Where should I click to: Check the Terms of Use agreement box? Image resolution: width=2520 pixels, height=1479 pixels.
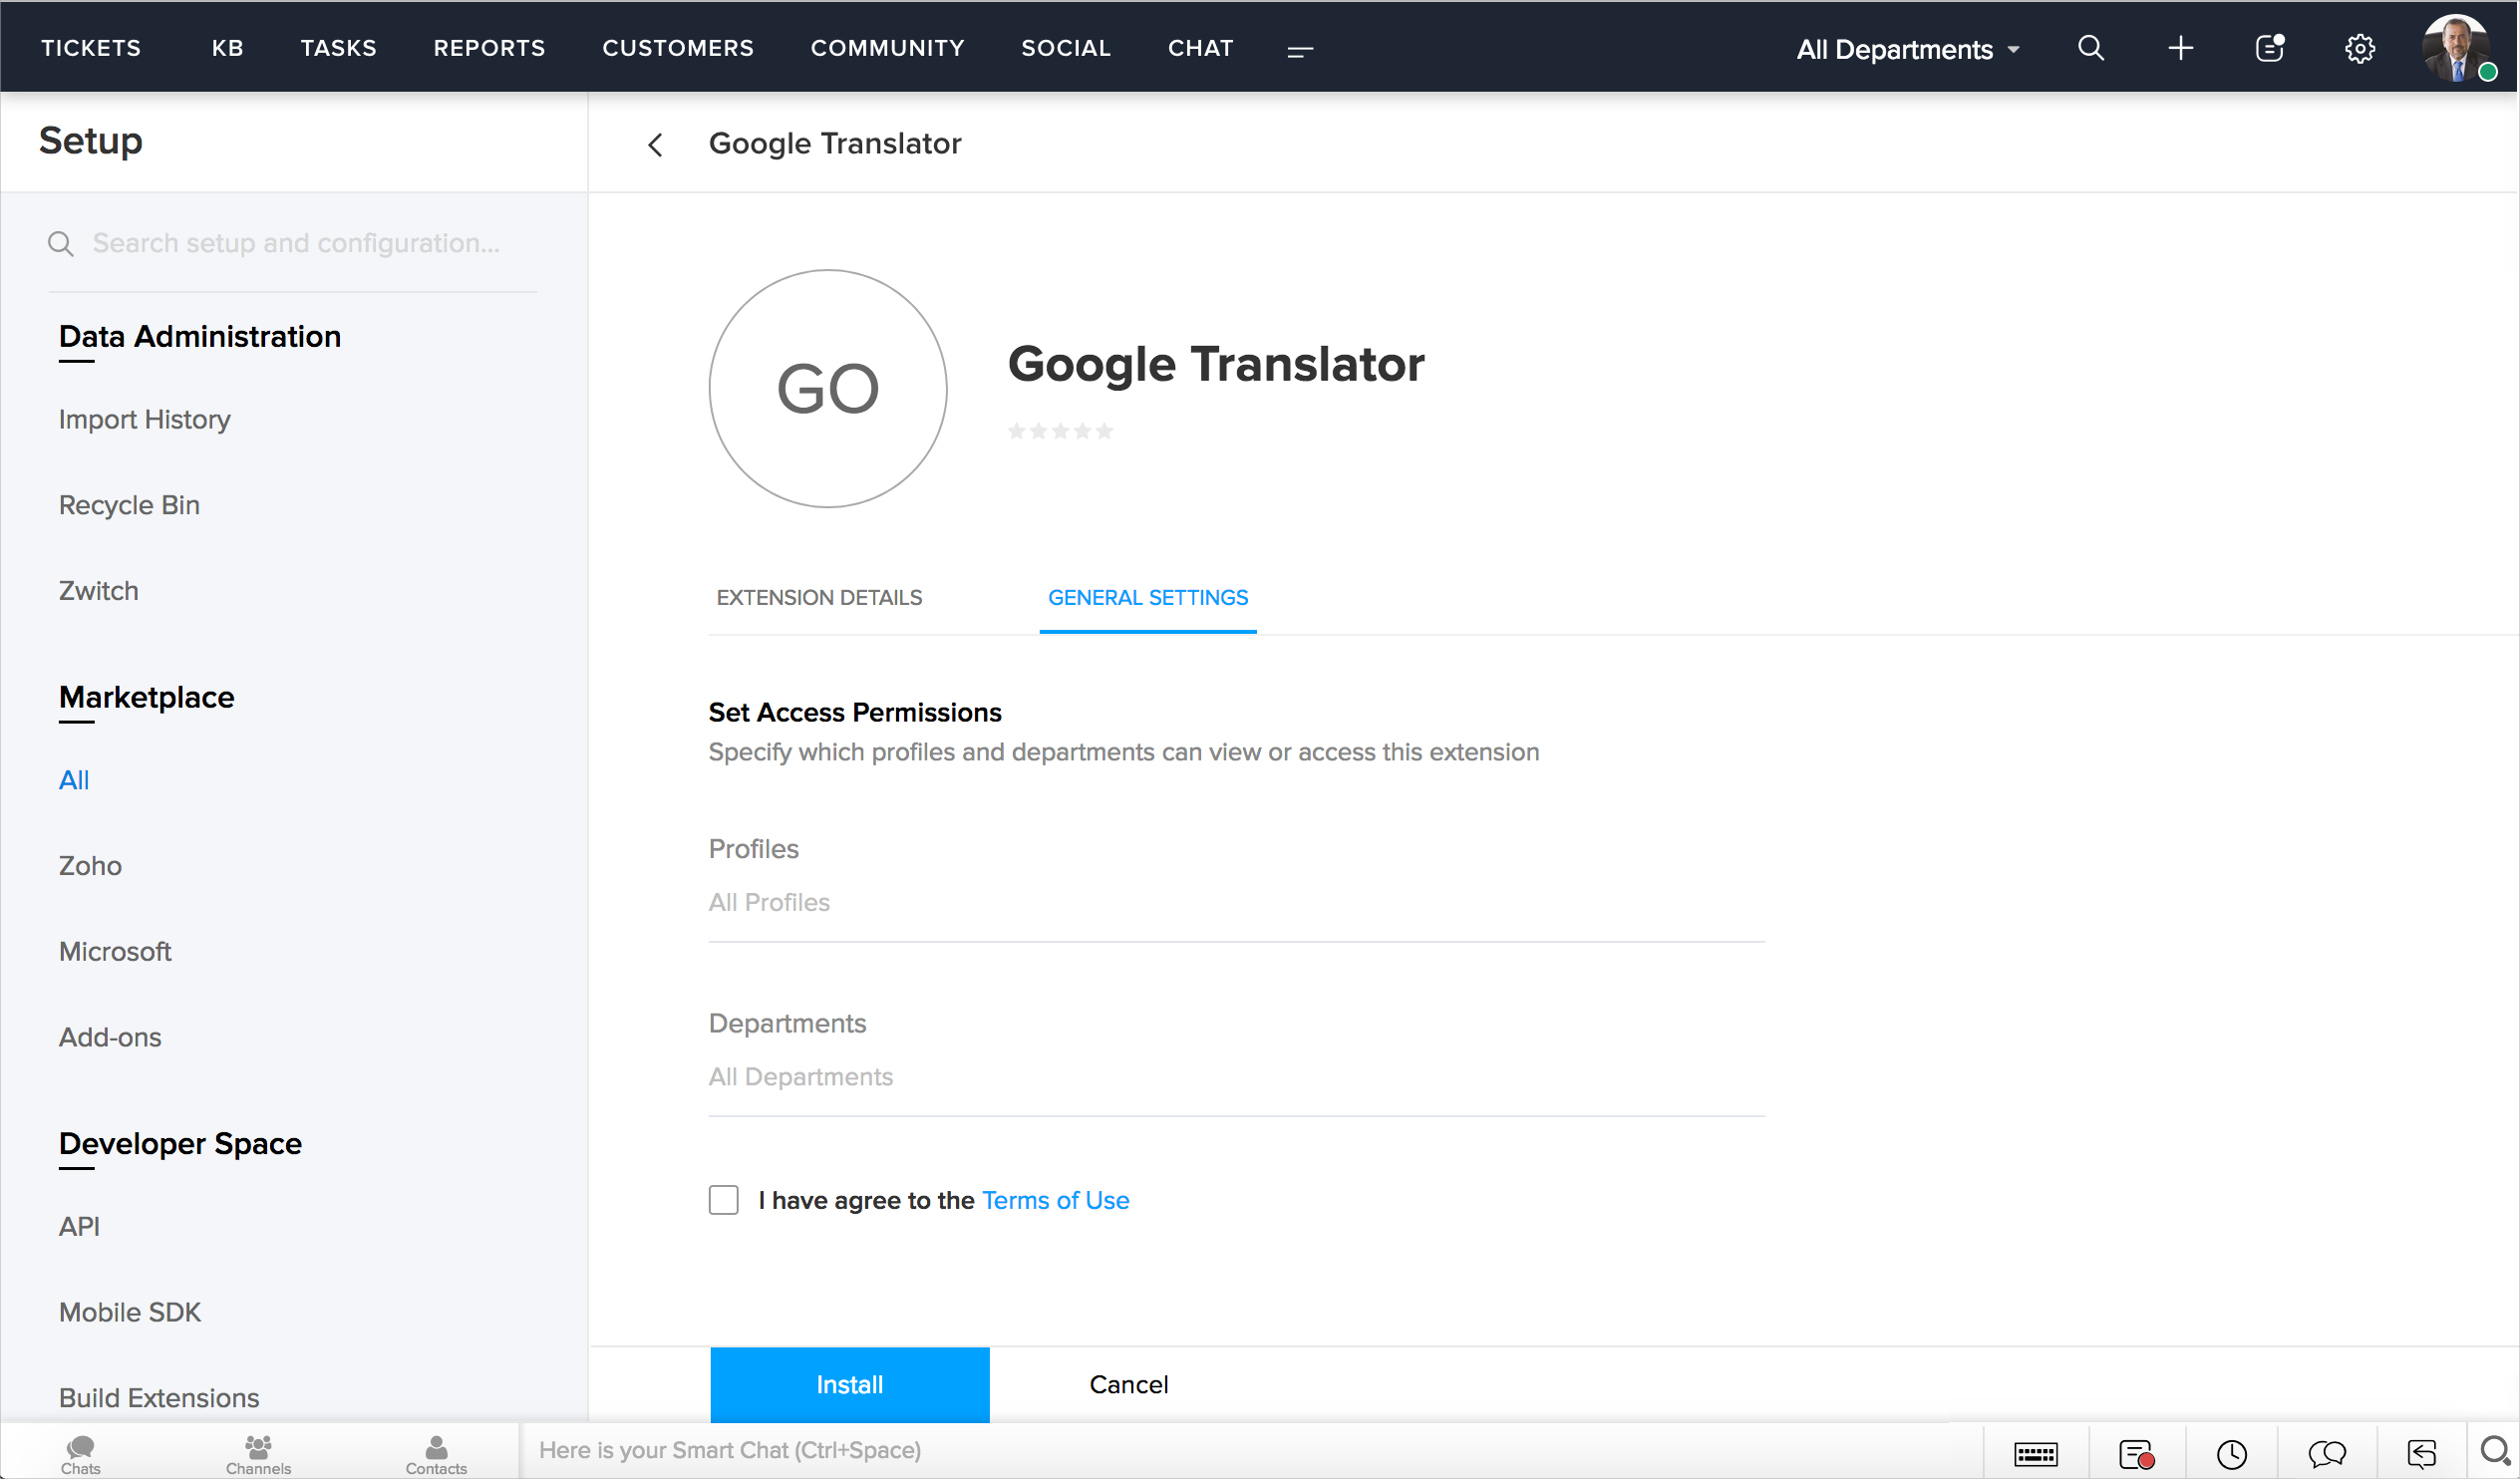point(723,1200)
